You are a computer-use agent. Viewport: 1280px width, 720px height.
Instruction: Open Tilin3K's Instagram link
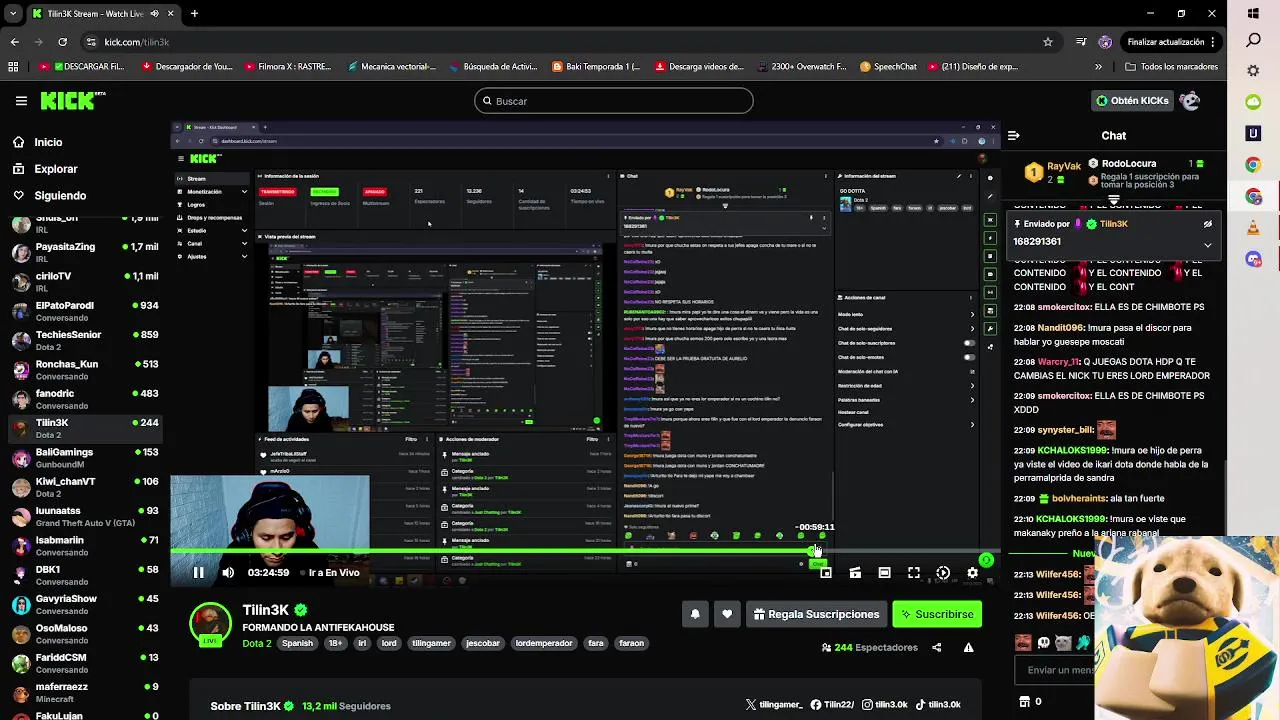pos(884,705)
